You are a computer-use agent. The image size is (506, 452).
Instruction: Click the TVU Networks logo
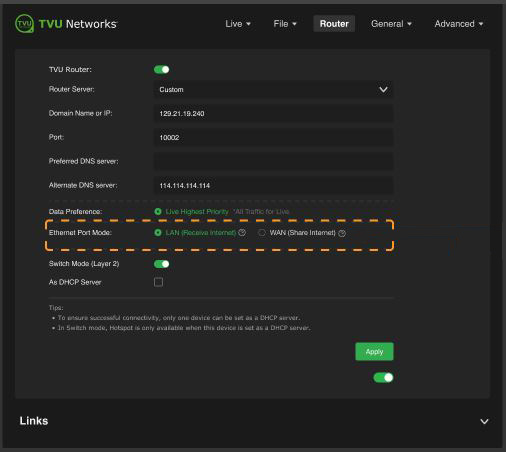click(66, 24)
